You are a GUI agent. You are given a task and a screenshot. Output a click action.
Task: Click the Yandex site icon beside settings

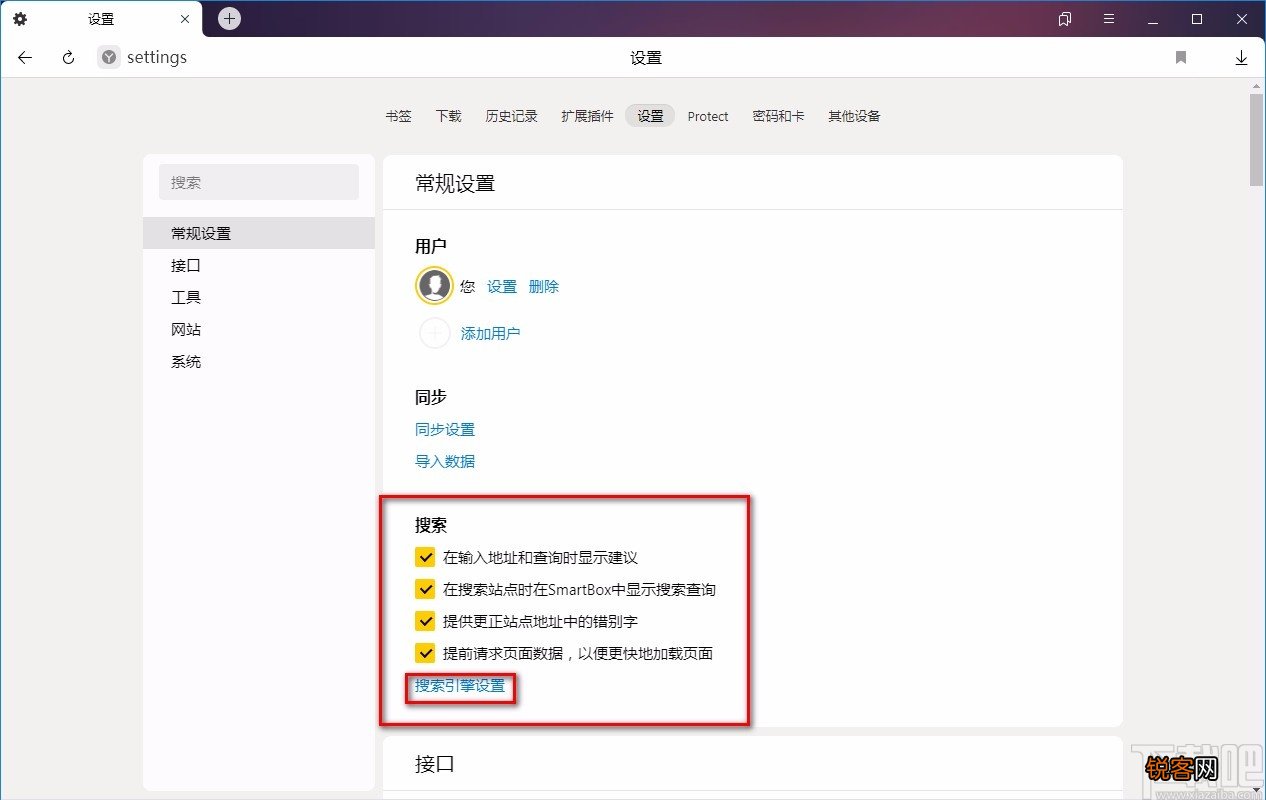(x=108, y=58)
